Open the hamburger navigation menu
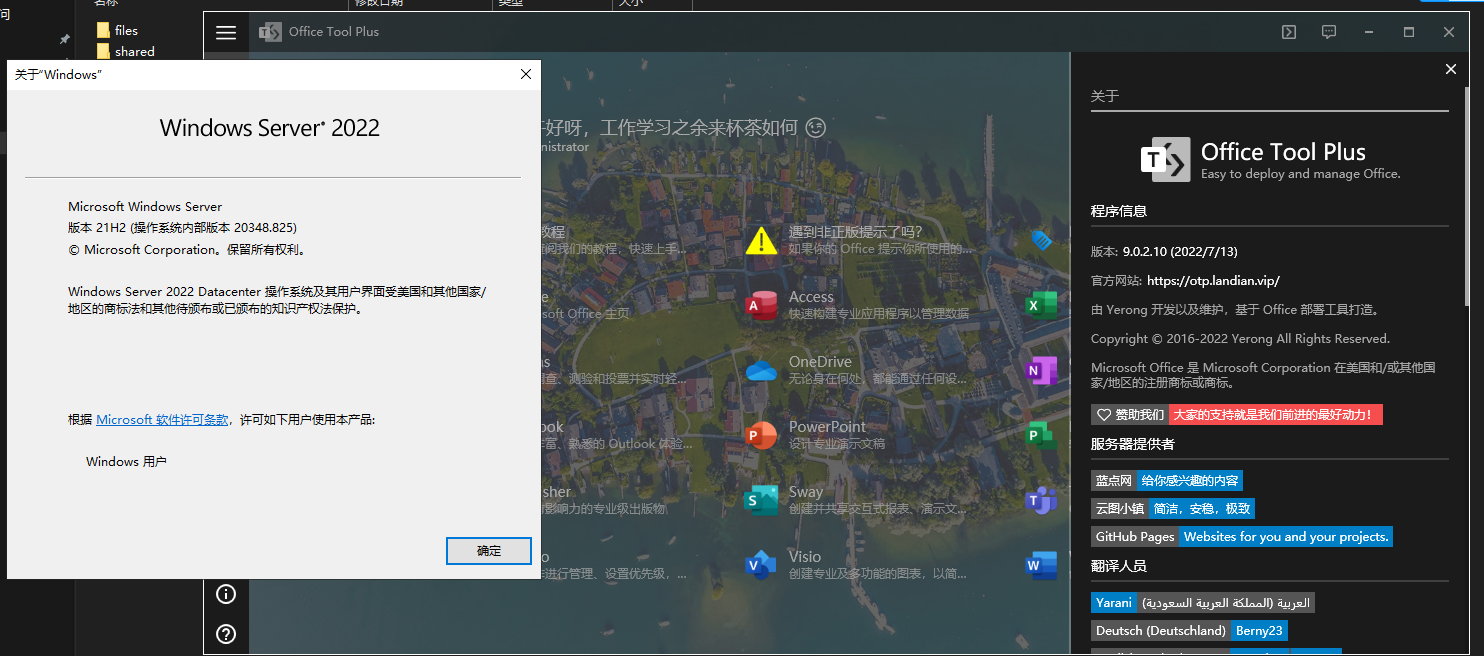This screenshot has height=656, width=1484. 226,32
